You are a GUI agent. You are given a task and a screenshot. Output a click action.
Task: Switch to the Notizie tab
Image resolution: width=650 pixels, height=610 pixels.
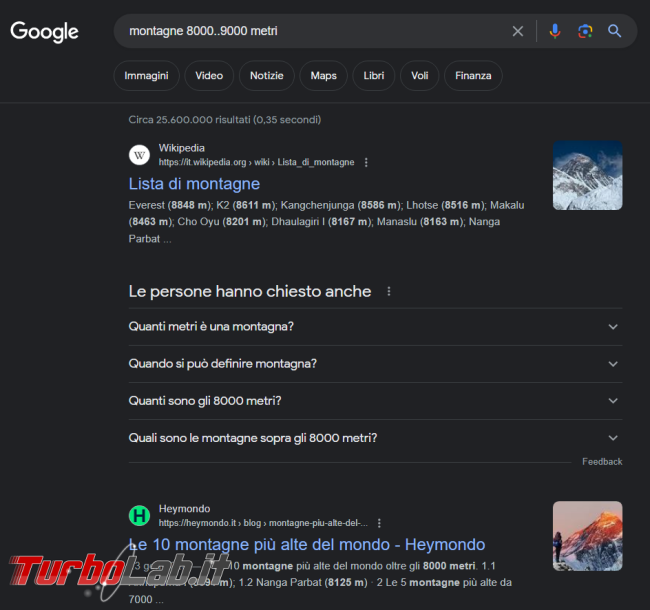click(x=267, y=75)
